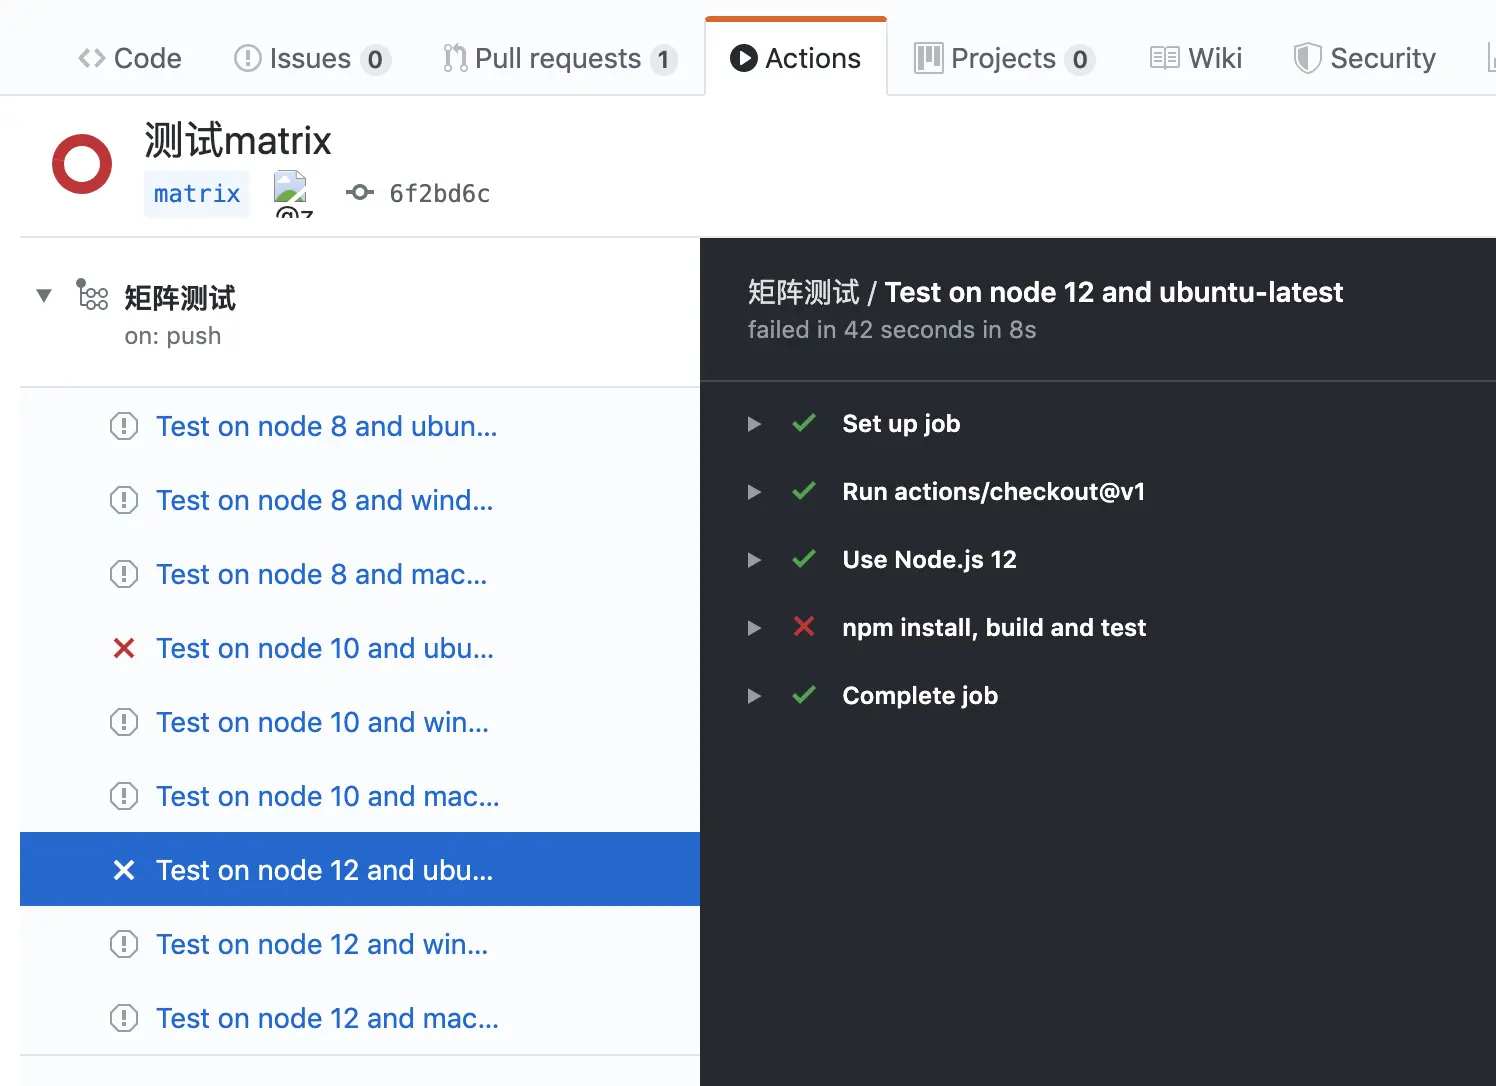Viewport: 1496px width, 1086px height.
Task: Click the Wiki book icon
Action: coord(1164,58)
